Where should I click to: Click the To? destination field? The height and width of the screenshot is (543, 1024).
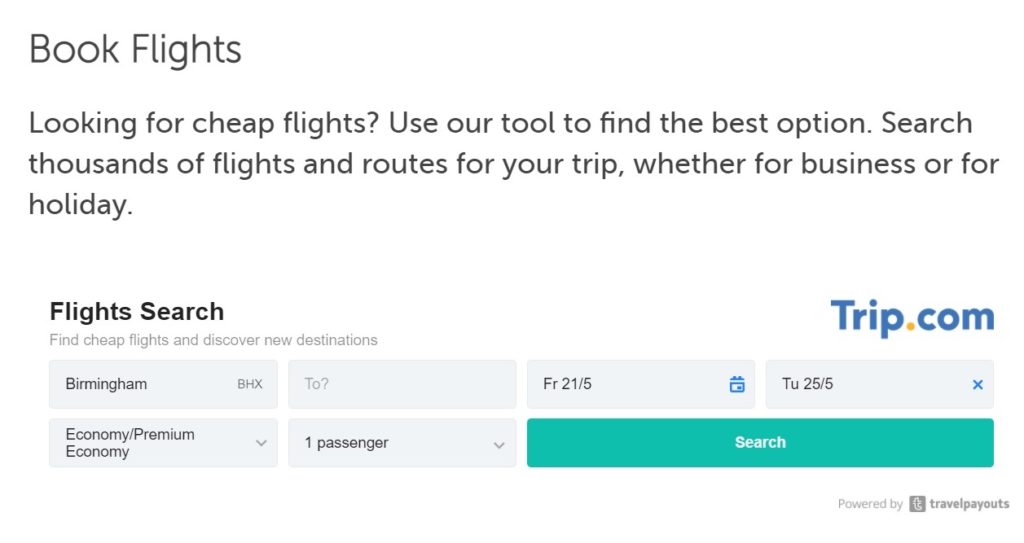pos(402,384)
